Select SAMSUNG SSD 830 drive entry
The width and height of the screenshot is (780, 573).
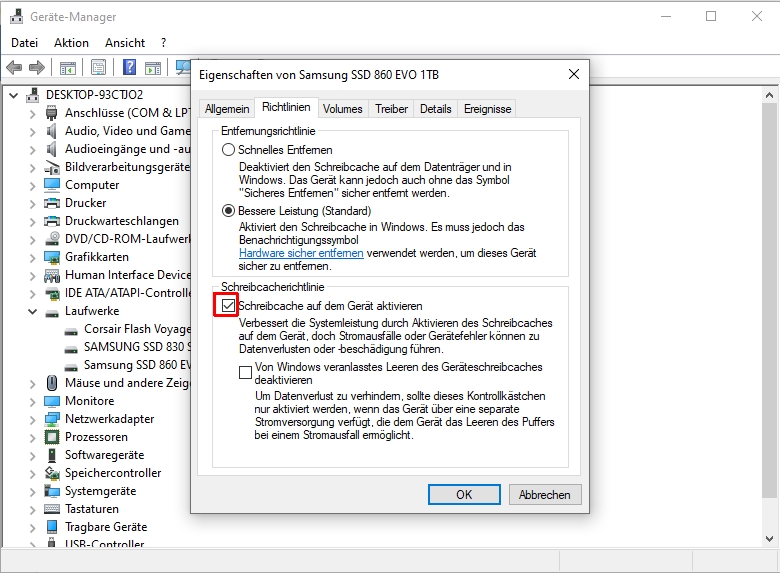pos(137,347)
